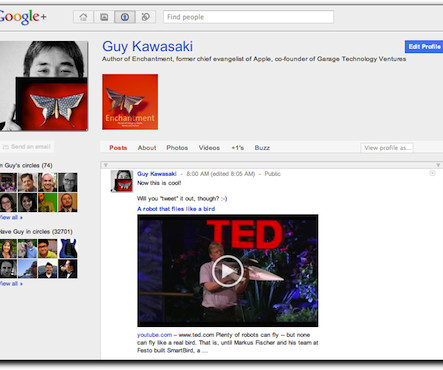
Task: Switch to the +1's tab
Action: (237, 148)
